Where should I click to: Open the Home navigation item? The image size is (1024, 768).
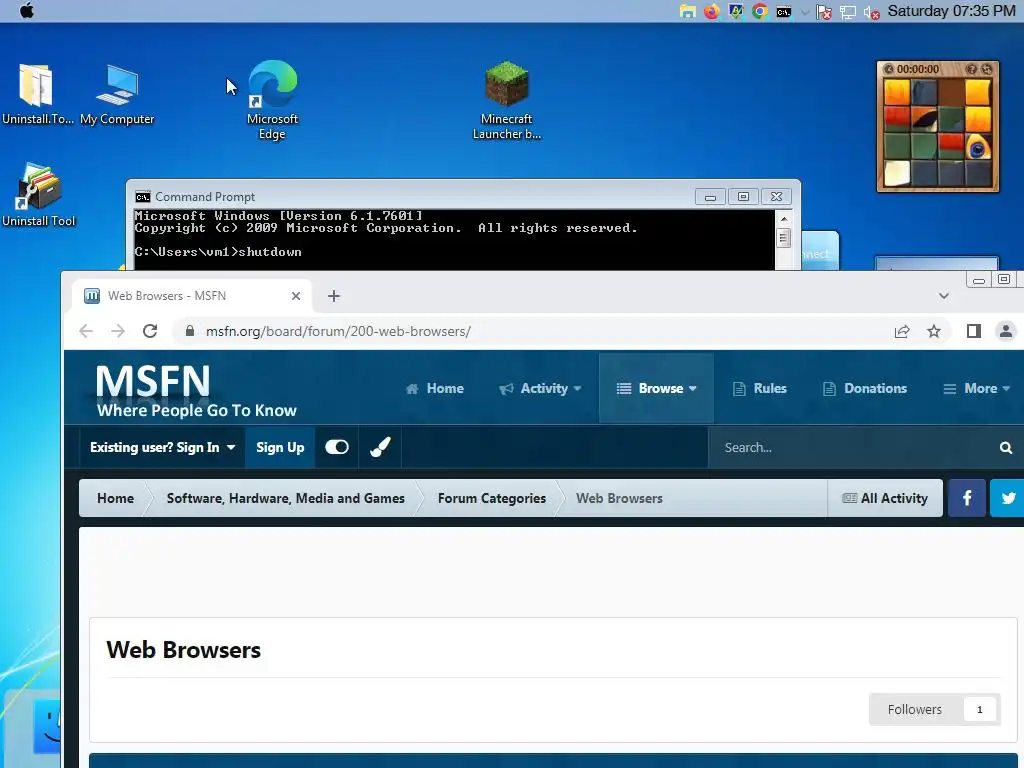point(435,389)
